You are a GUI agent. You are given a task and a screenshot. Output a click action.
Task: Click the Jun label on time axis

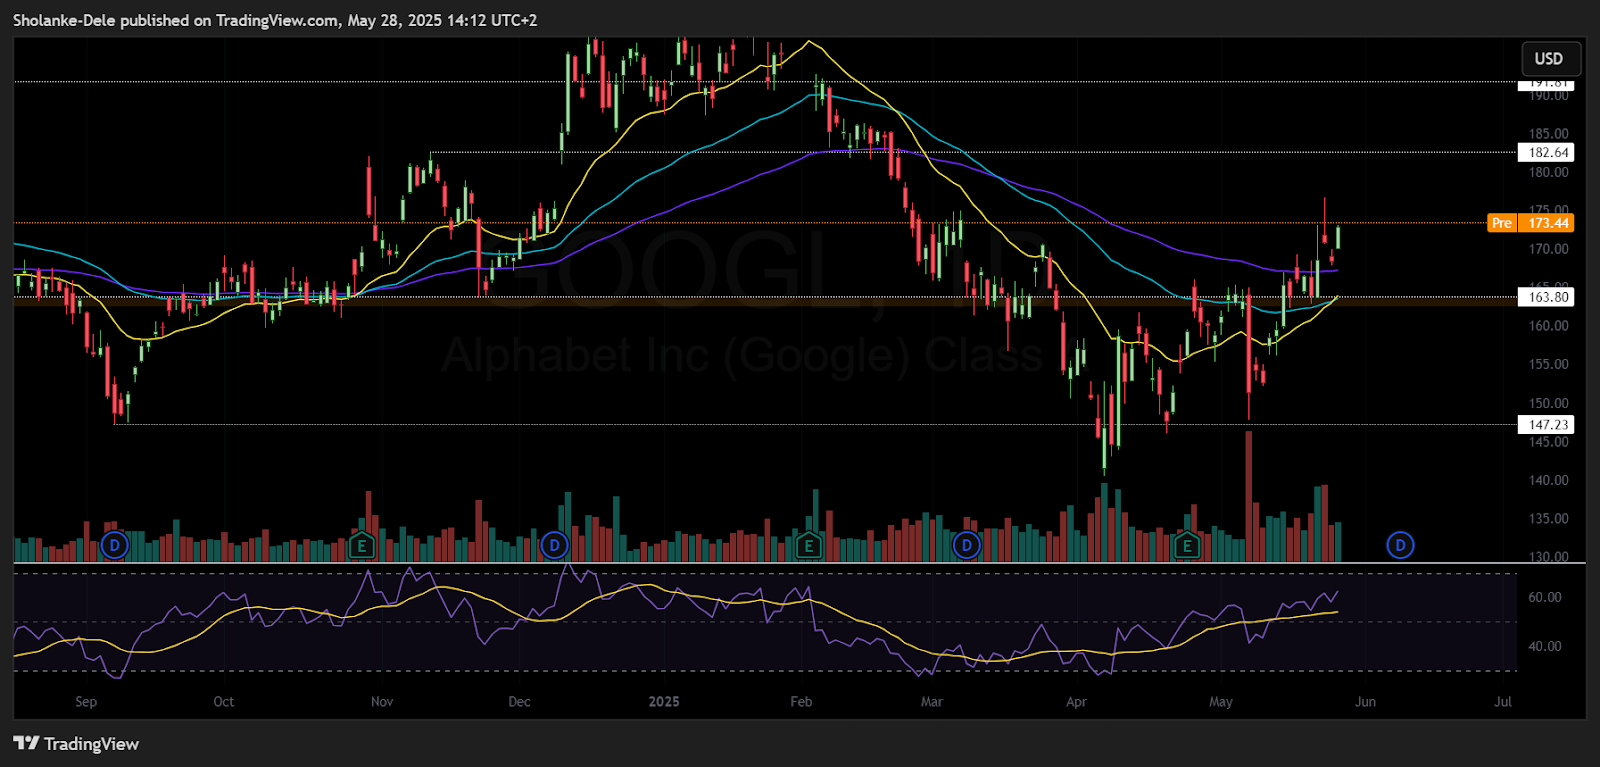tap(1365, 702)
